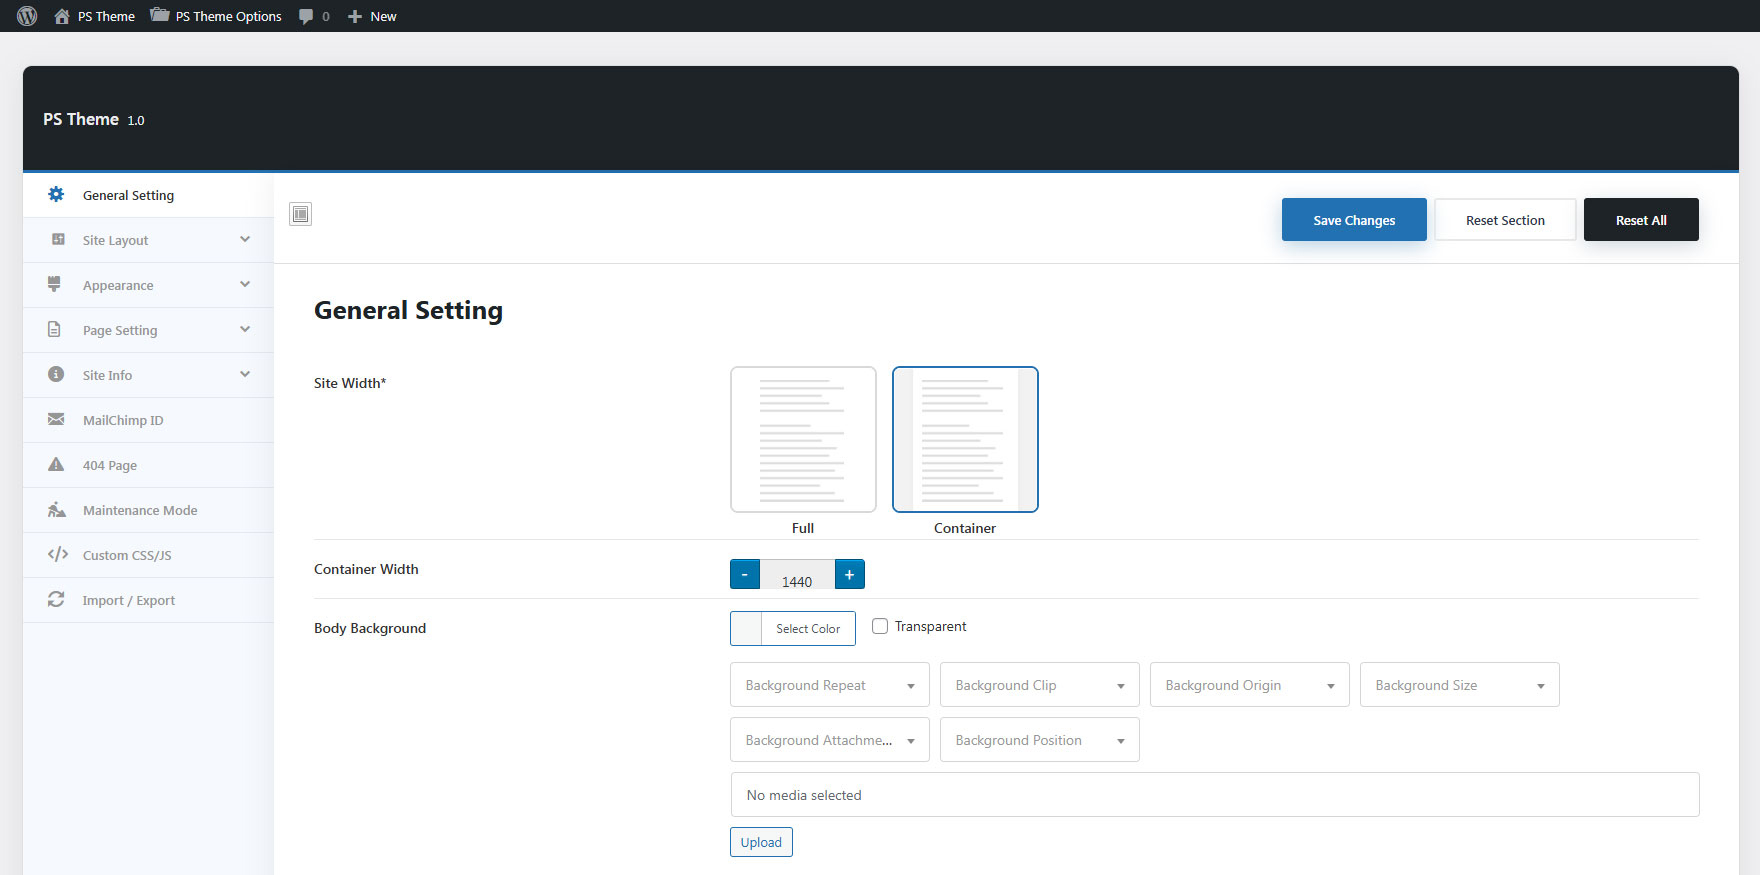Click the Import / Export refresh icon
This screenshot has width=1760, height=875.
coord(56,600)
